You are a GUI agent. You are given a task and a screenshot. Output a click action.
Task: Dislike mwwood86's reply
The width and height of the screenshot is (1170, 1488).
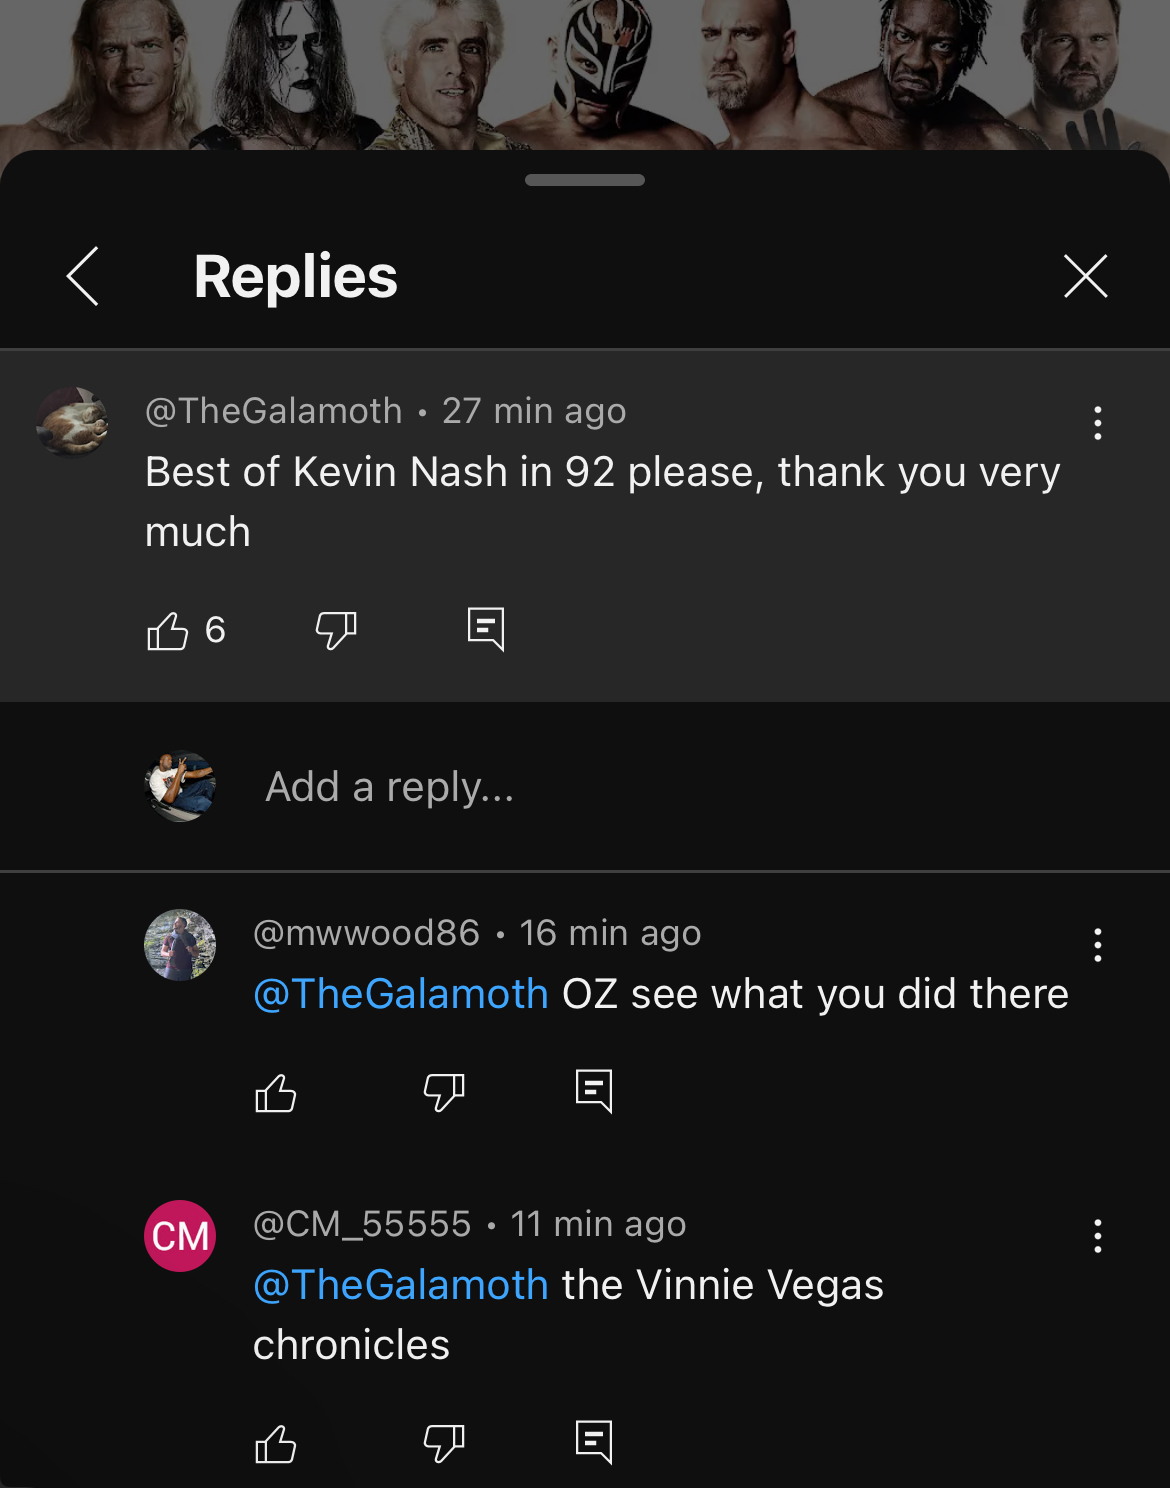pyautogui.click(x=444, y=1093)
